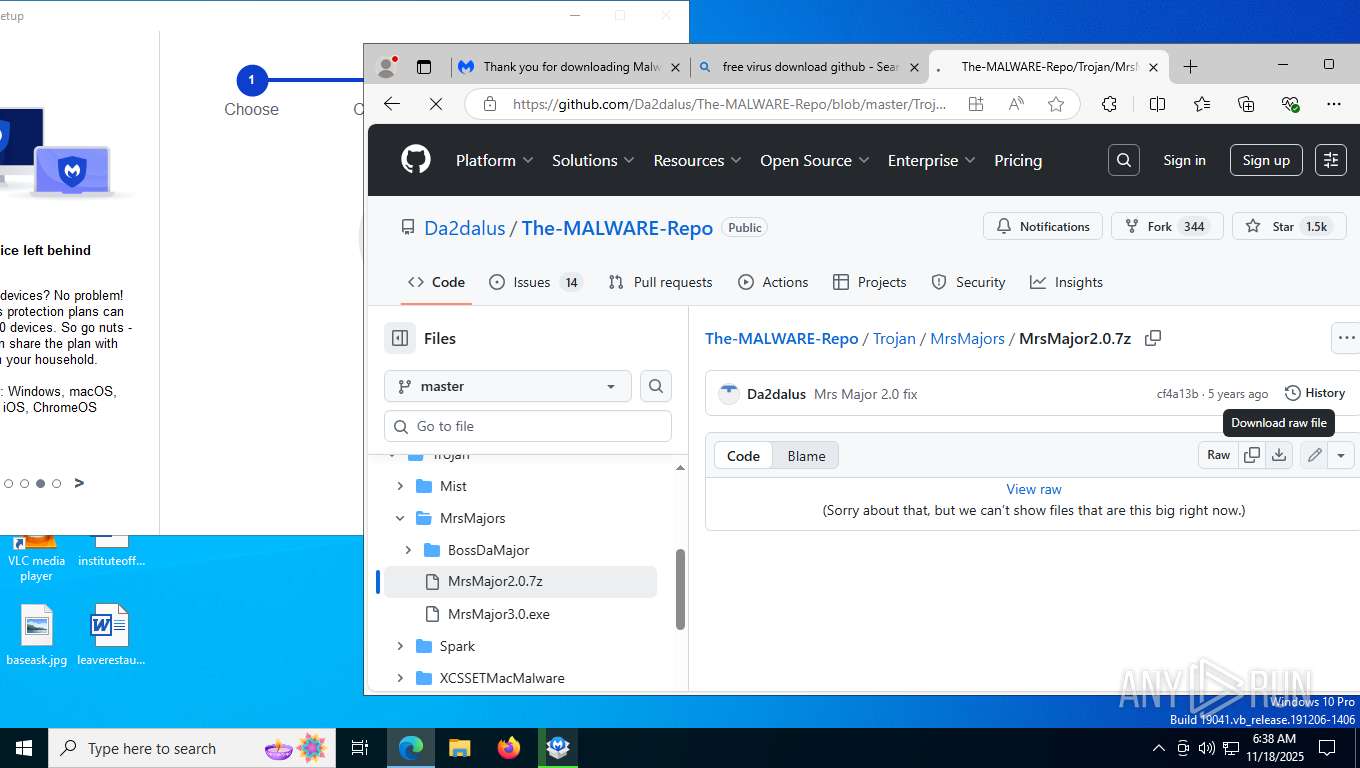Open Edge collections icon
Image resolution: width=1360 pixels, height=768 pixels.
pos(1246,104)
